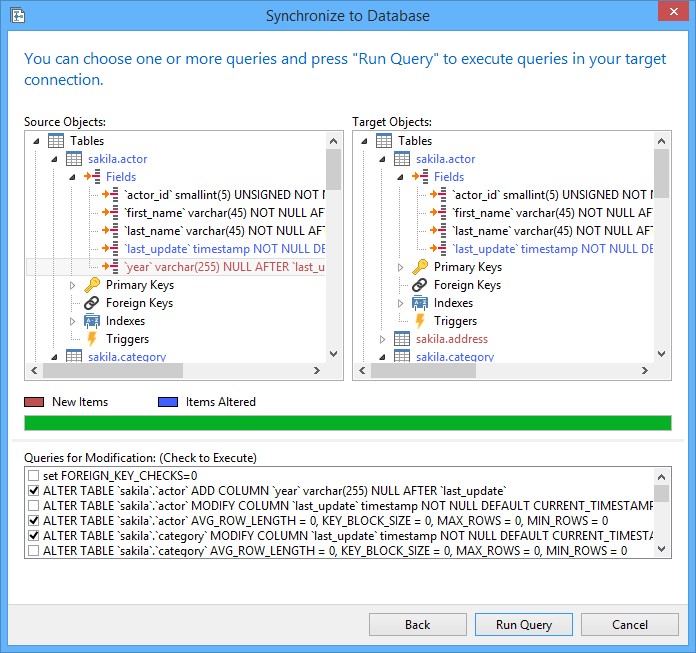The height and width of the screenshot is (653, 696).
Task: Enable the set FOREIGN_KEY_CHECKS=0 query checkbox
Action: tap(34, 476)
